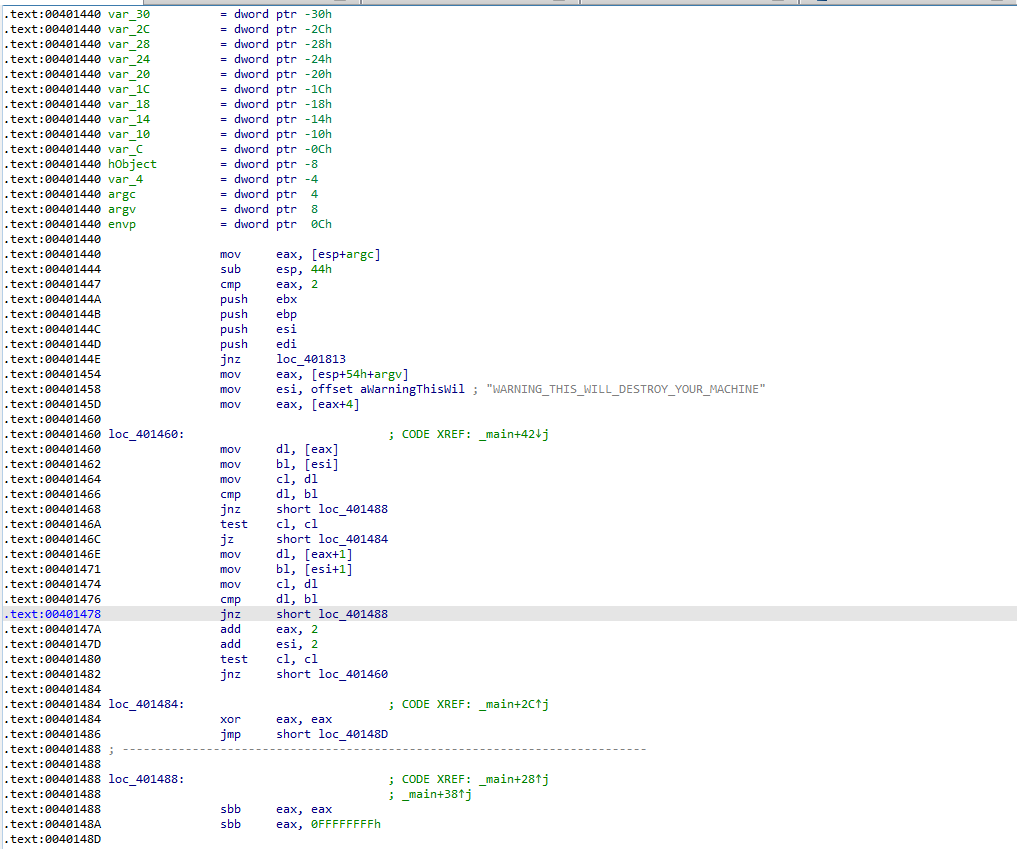Select the 'sub esp, 44h' instruction
This screenshot has height=849, width=1017.
point(276,269)
